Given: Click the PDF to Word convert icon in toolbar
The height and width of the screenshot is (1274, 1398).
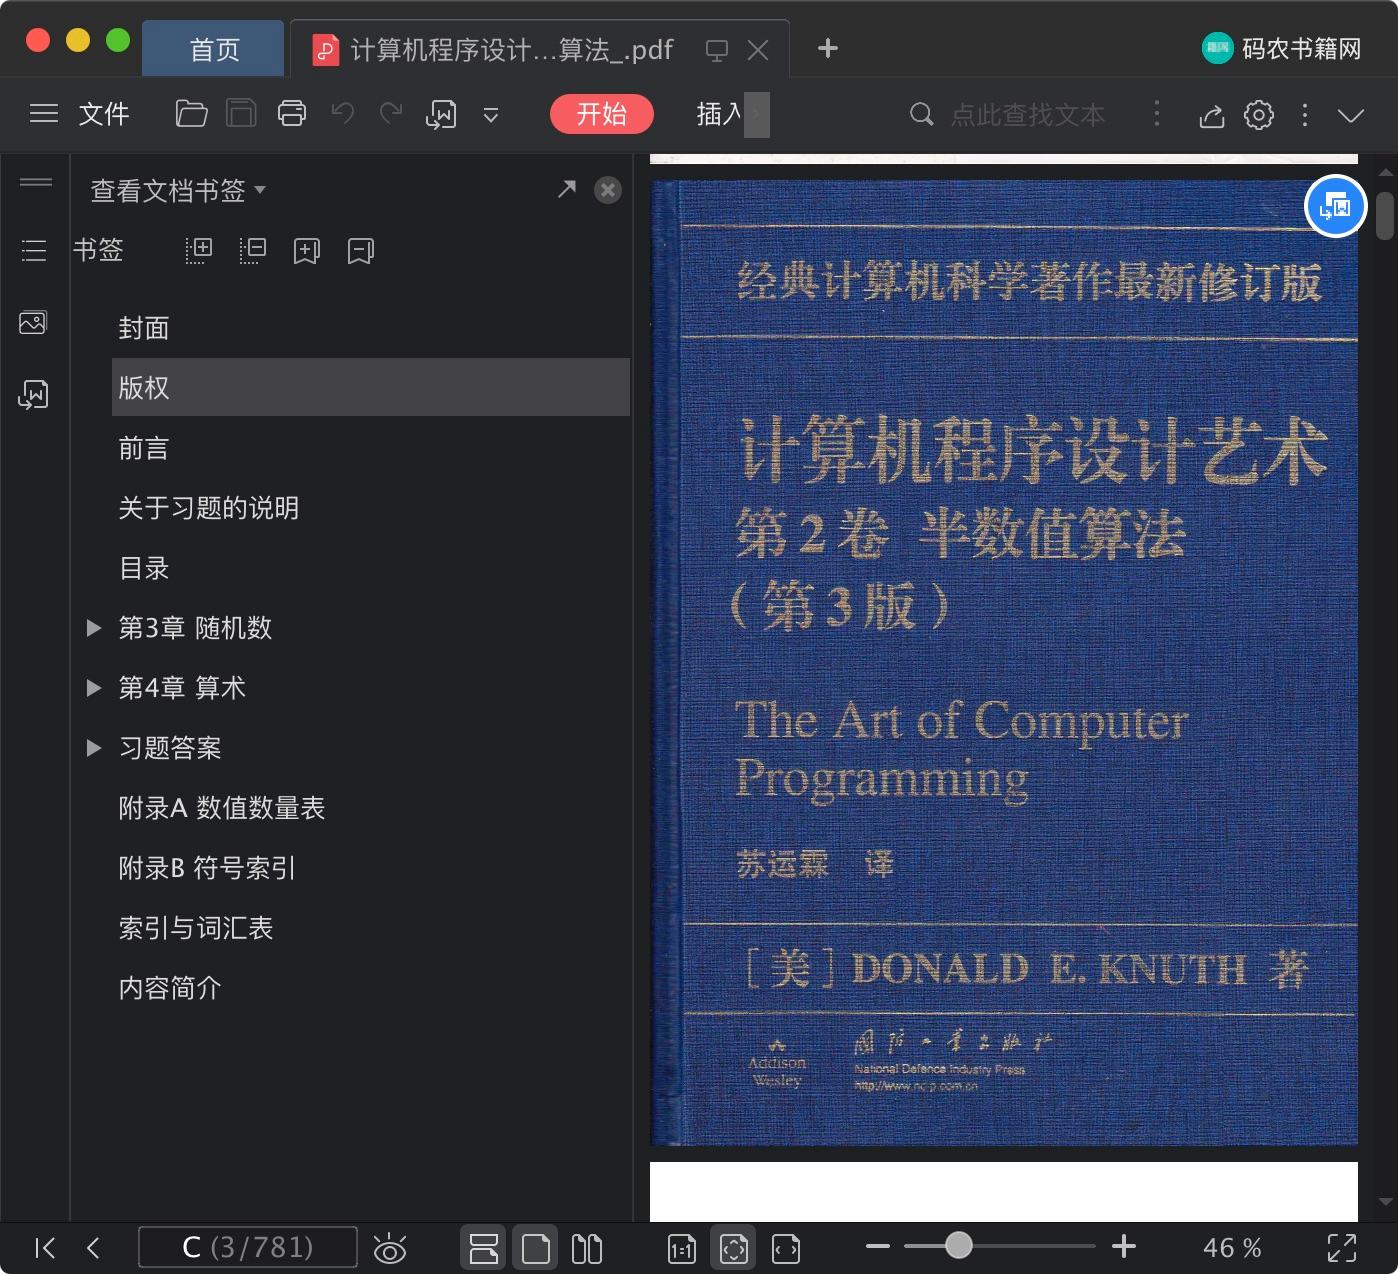Looking at the screenshot, I should tap(441, 115).
